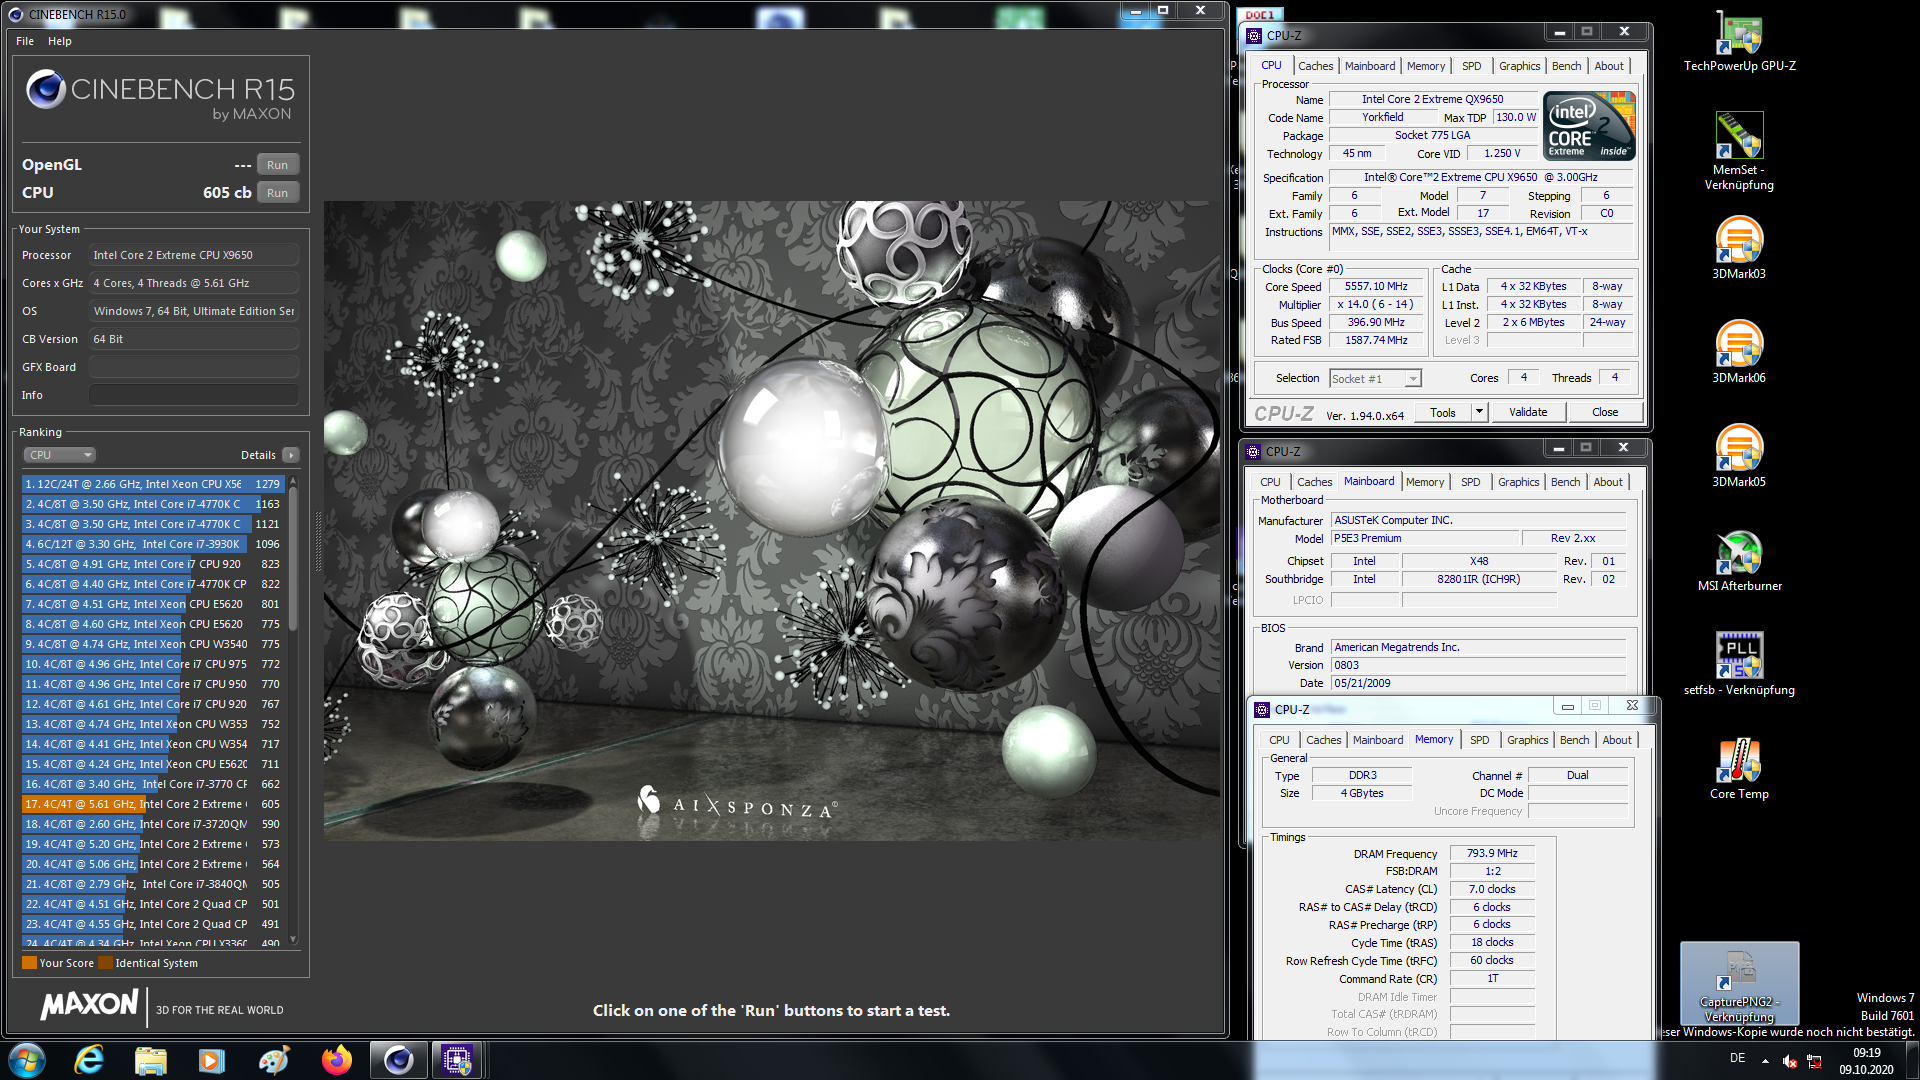Open CapturePNG2 shortcut icon

coord(1739,984)
